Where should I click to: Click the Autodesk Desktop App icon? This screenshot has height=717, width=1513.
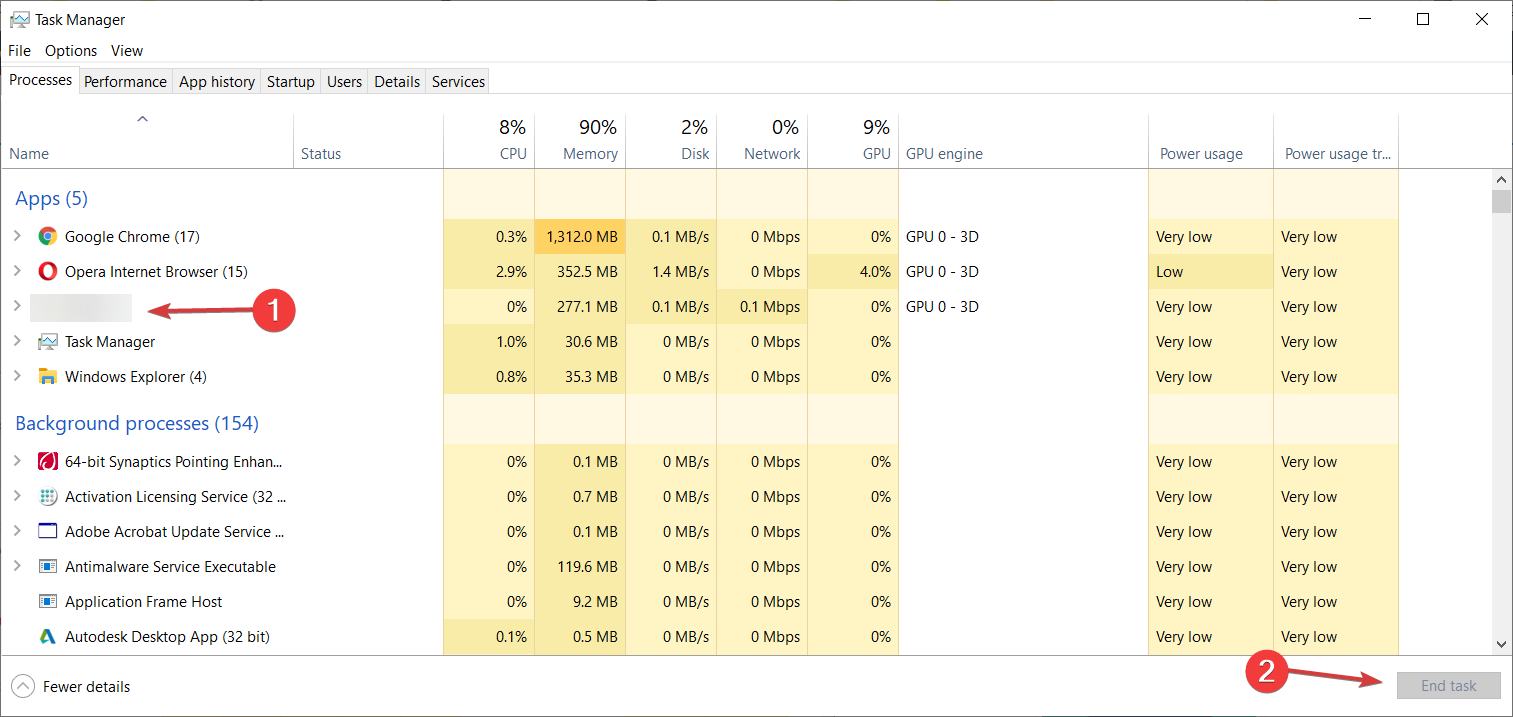click(x=47, y=637)
